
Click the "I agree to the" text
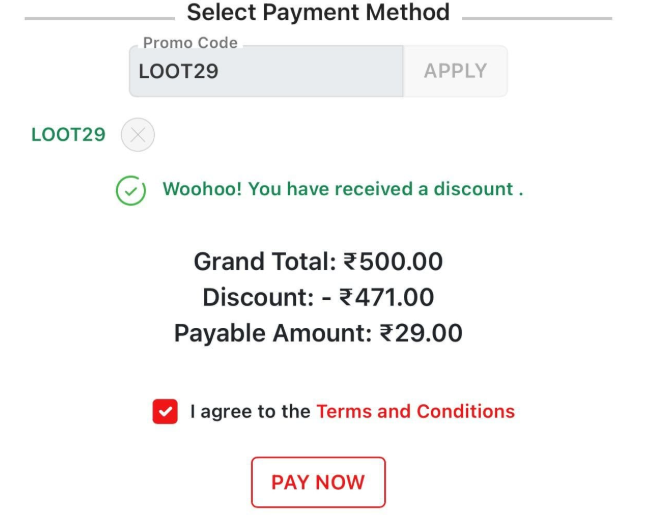tap(250, 411)
